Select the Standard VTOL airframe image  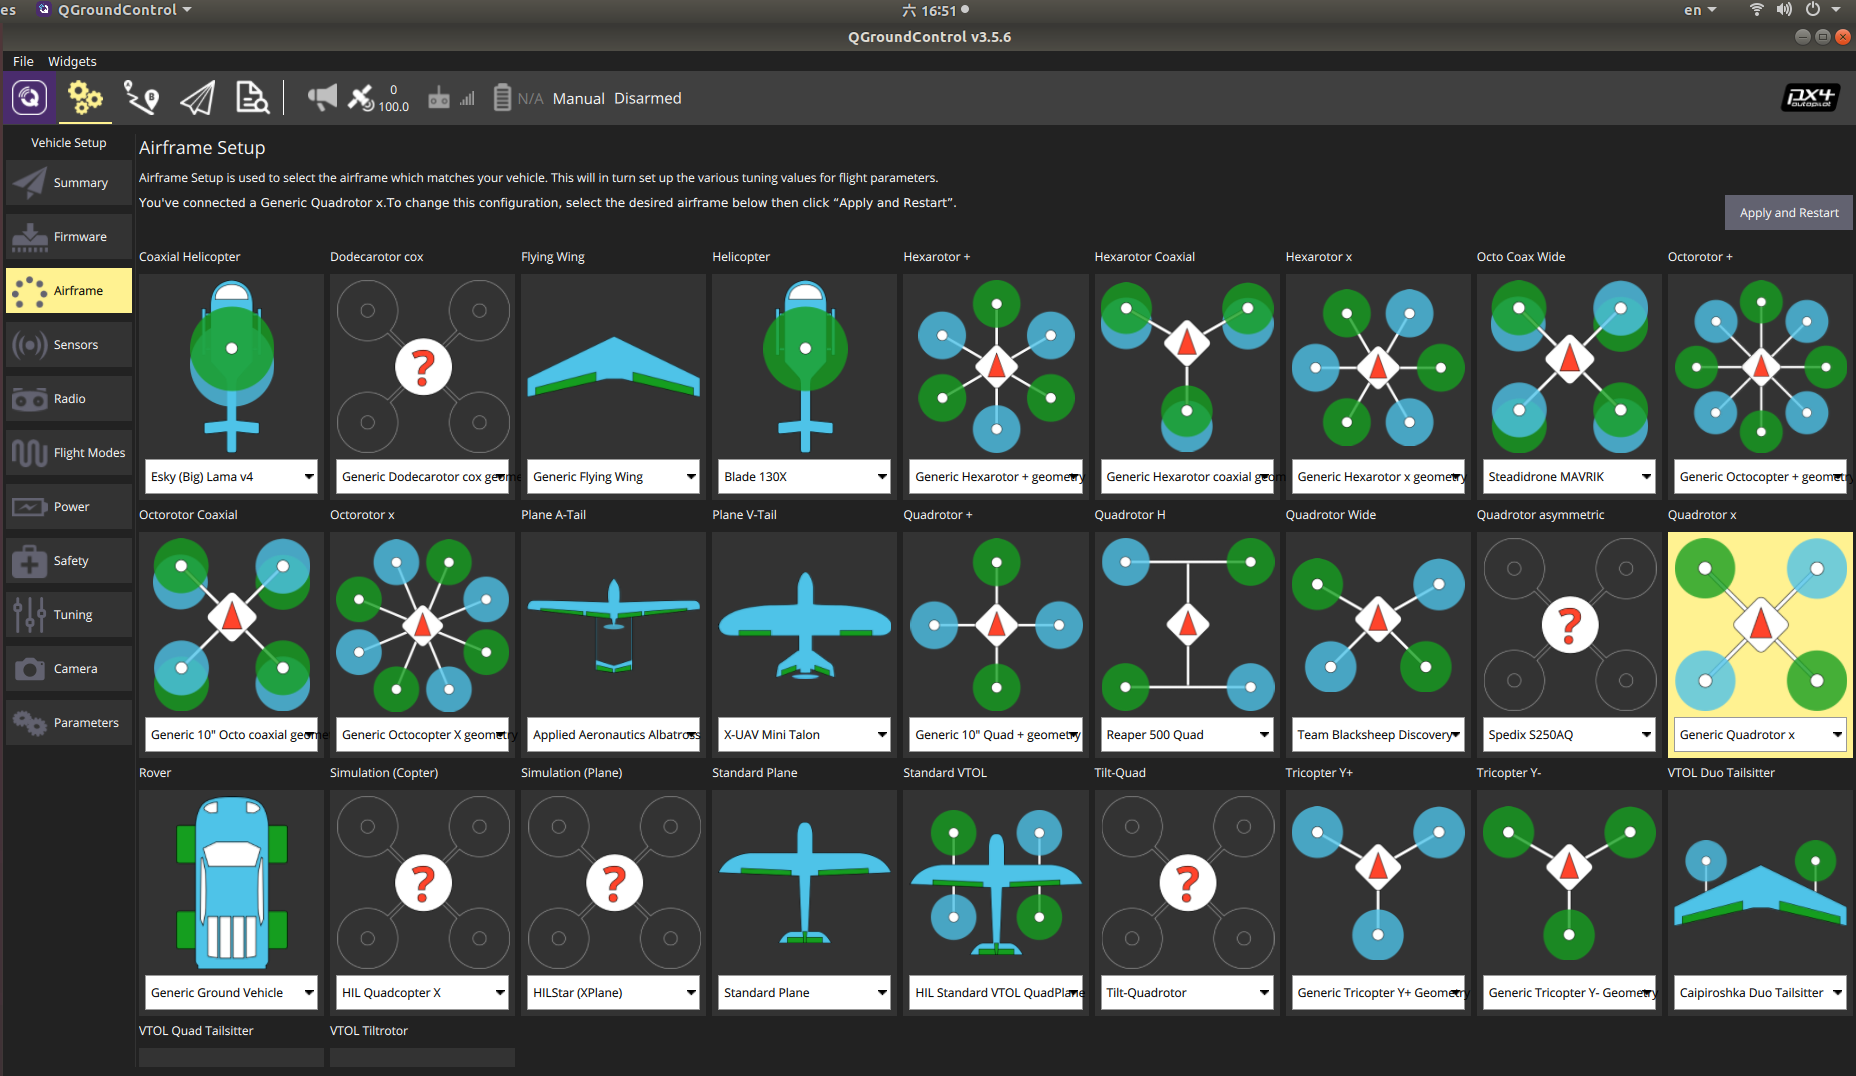[x=996, y=881]
